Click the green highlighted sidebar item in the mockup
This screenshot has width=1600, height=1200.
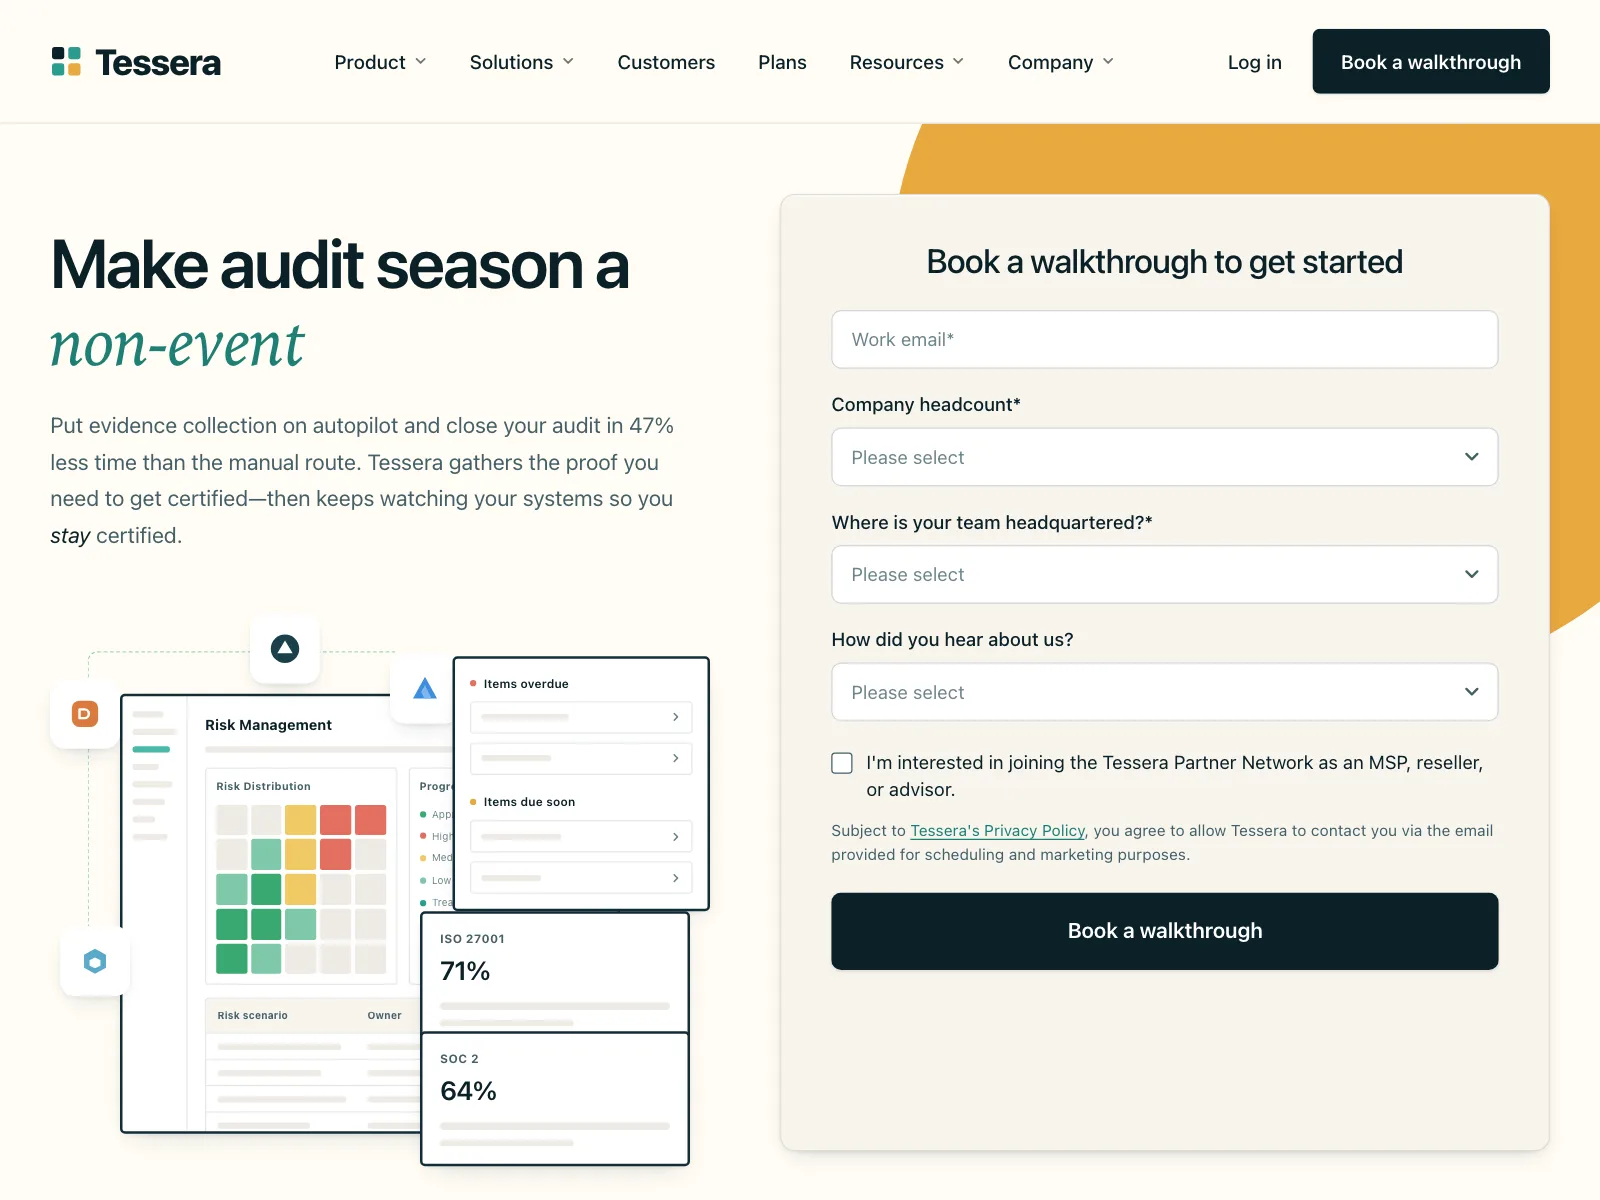(x=151, y=749)
